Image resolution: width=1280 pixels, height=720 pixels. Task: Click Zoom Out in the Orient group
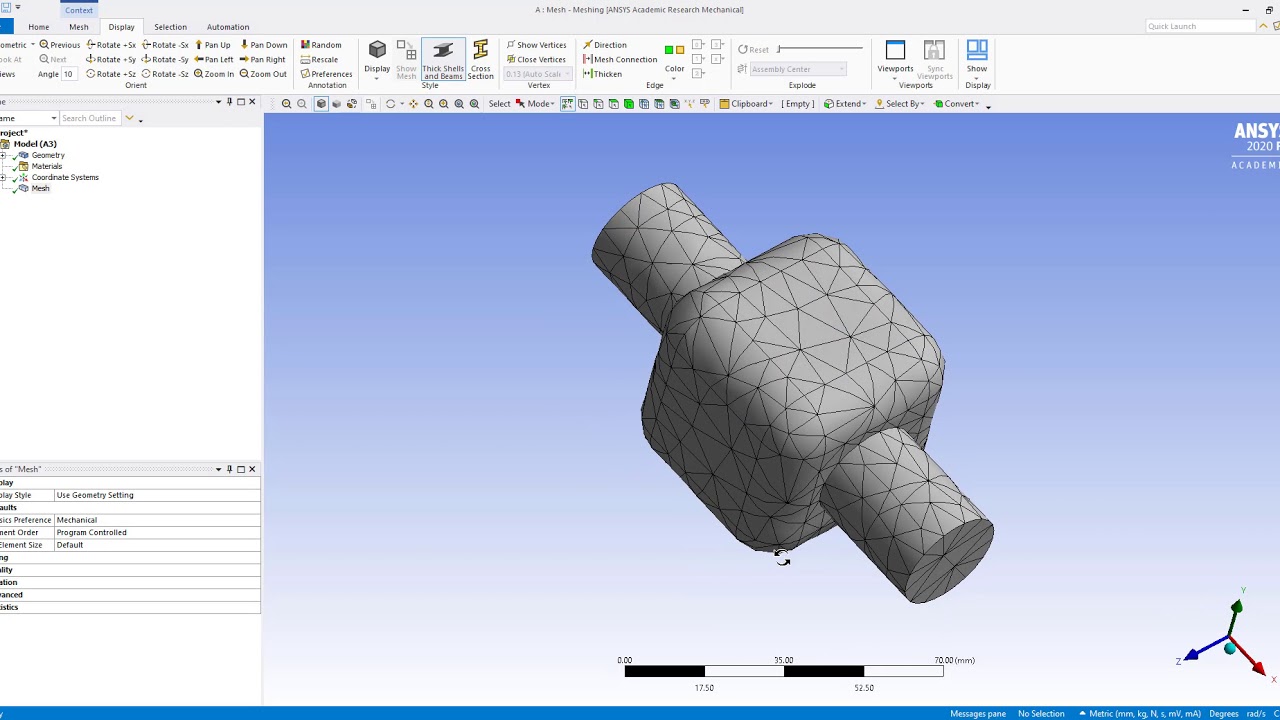click(263, 74)
